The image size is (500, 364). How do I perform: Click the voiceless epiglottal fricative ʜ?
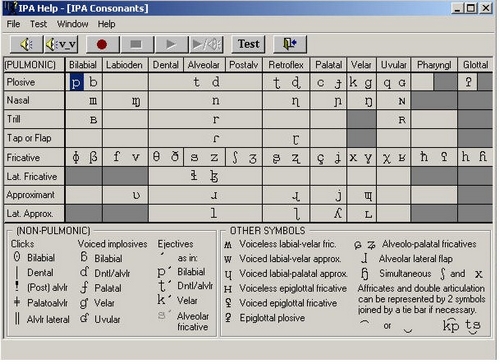coord(228,289)
